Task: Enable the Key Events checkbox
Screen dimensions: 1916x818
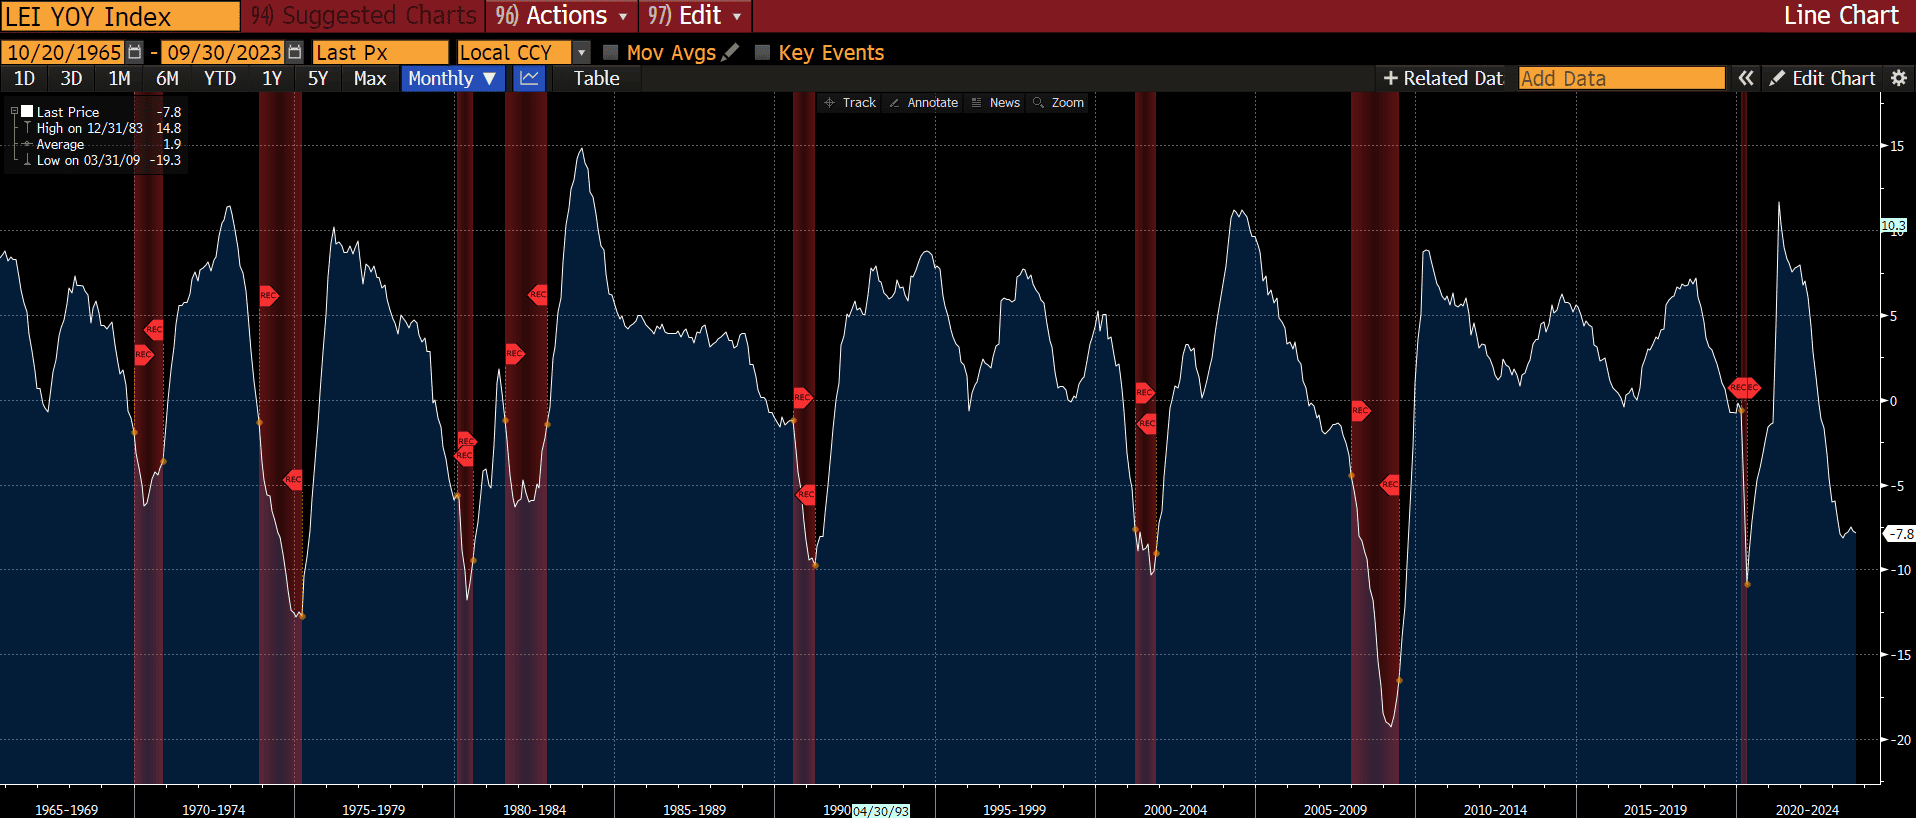Action: [763, 52]
